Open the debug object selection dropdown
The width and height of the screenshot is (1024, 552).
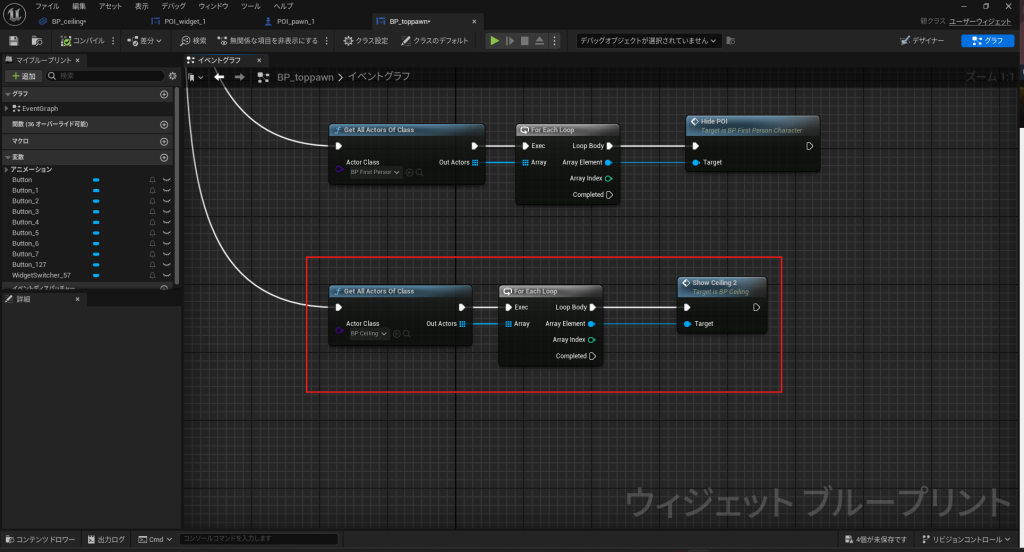pyautogui.click(x=649, y=41)
